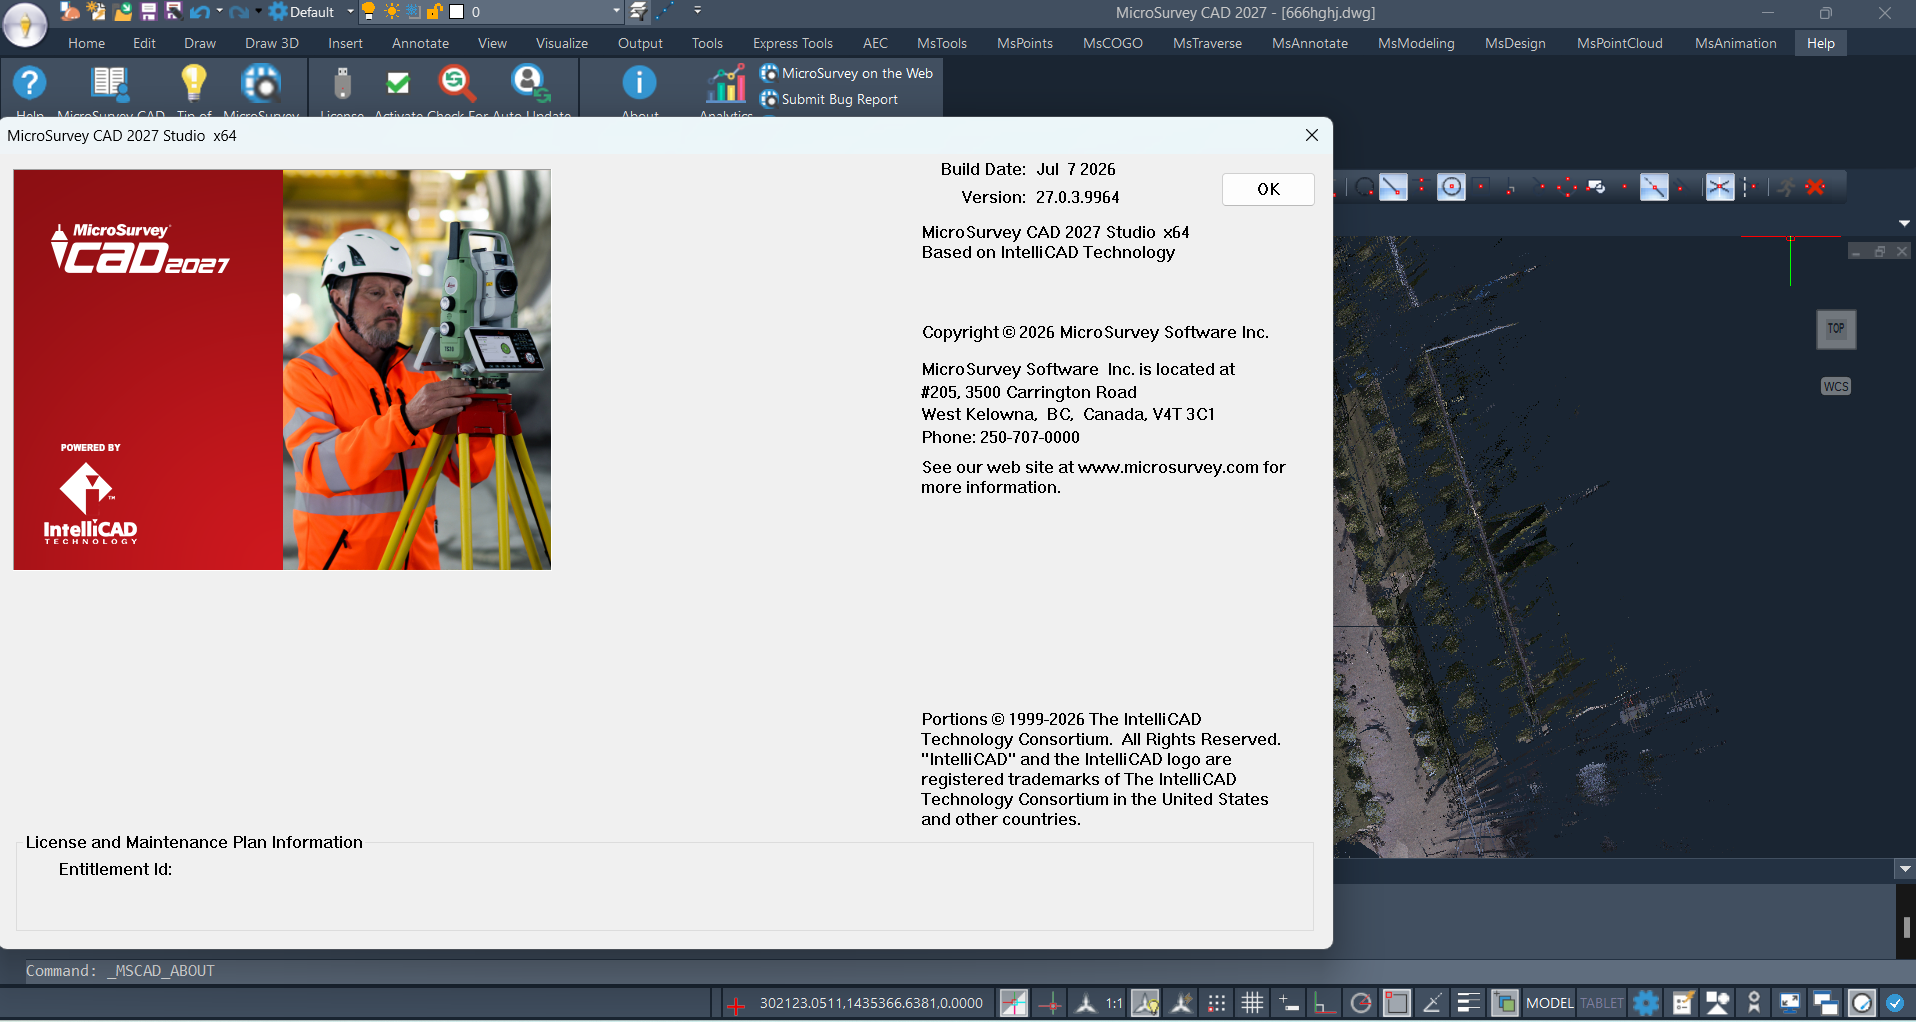Click the fullscreen monitor icon in status bar

pyautogui.click(x=1790, y=1003)
